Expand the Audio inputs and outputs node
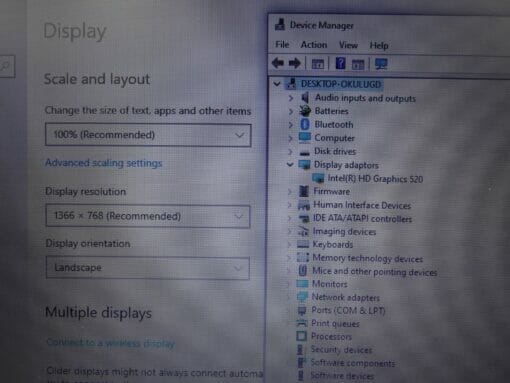The height and width of the screenshot is (383, 510). coord(291,98)
